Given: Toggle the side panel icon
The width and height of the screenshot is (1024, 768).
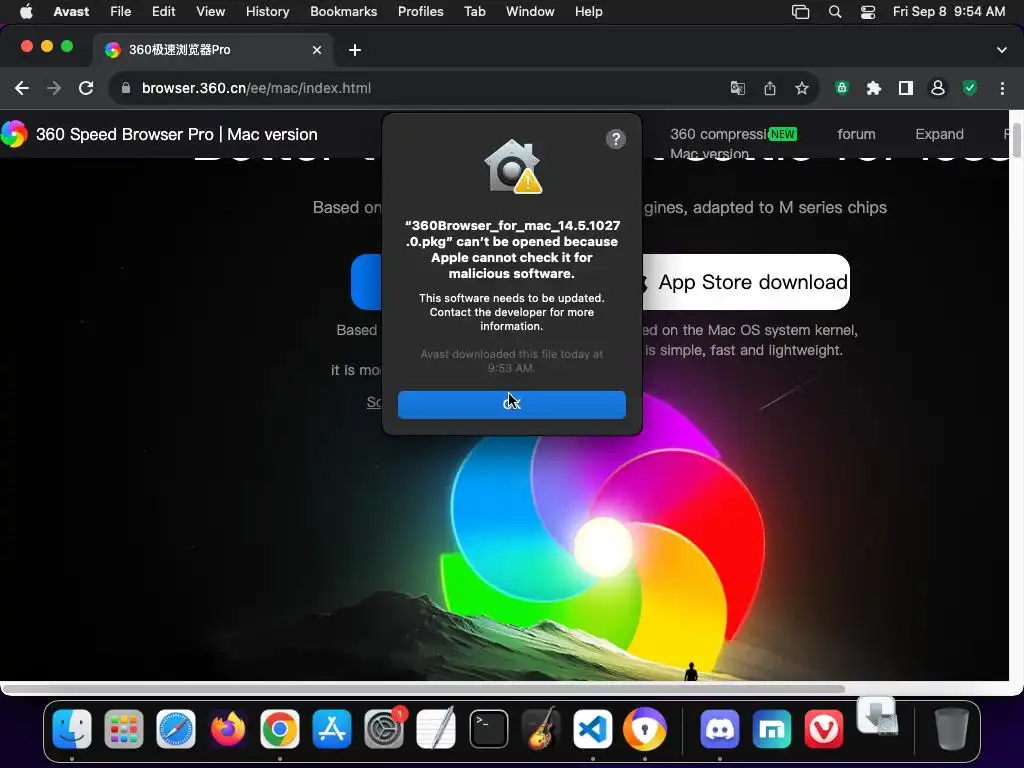Looking at the screenshot, I should pyautogui.click(x=906, y=88).
